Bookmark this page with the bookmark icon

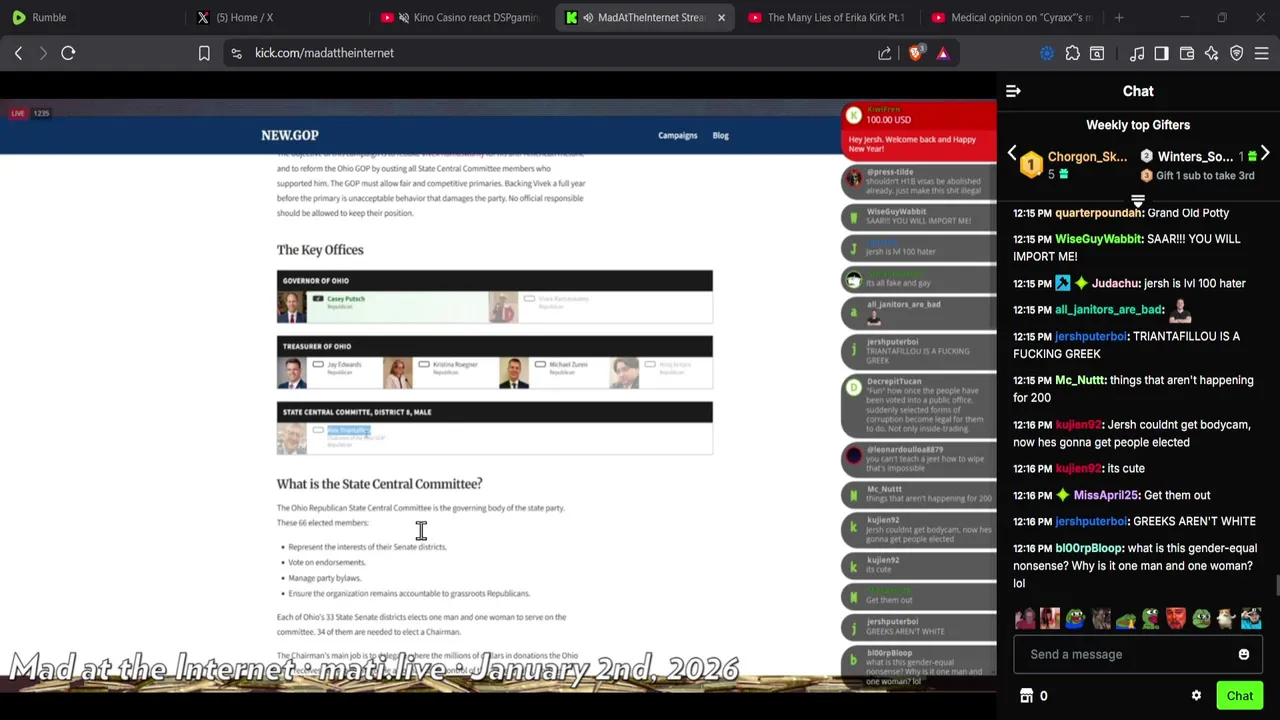(204, 53)
